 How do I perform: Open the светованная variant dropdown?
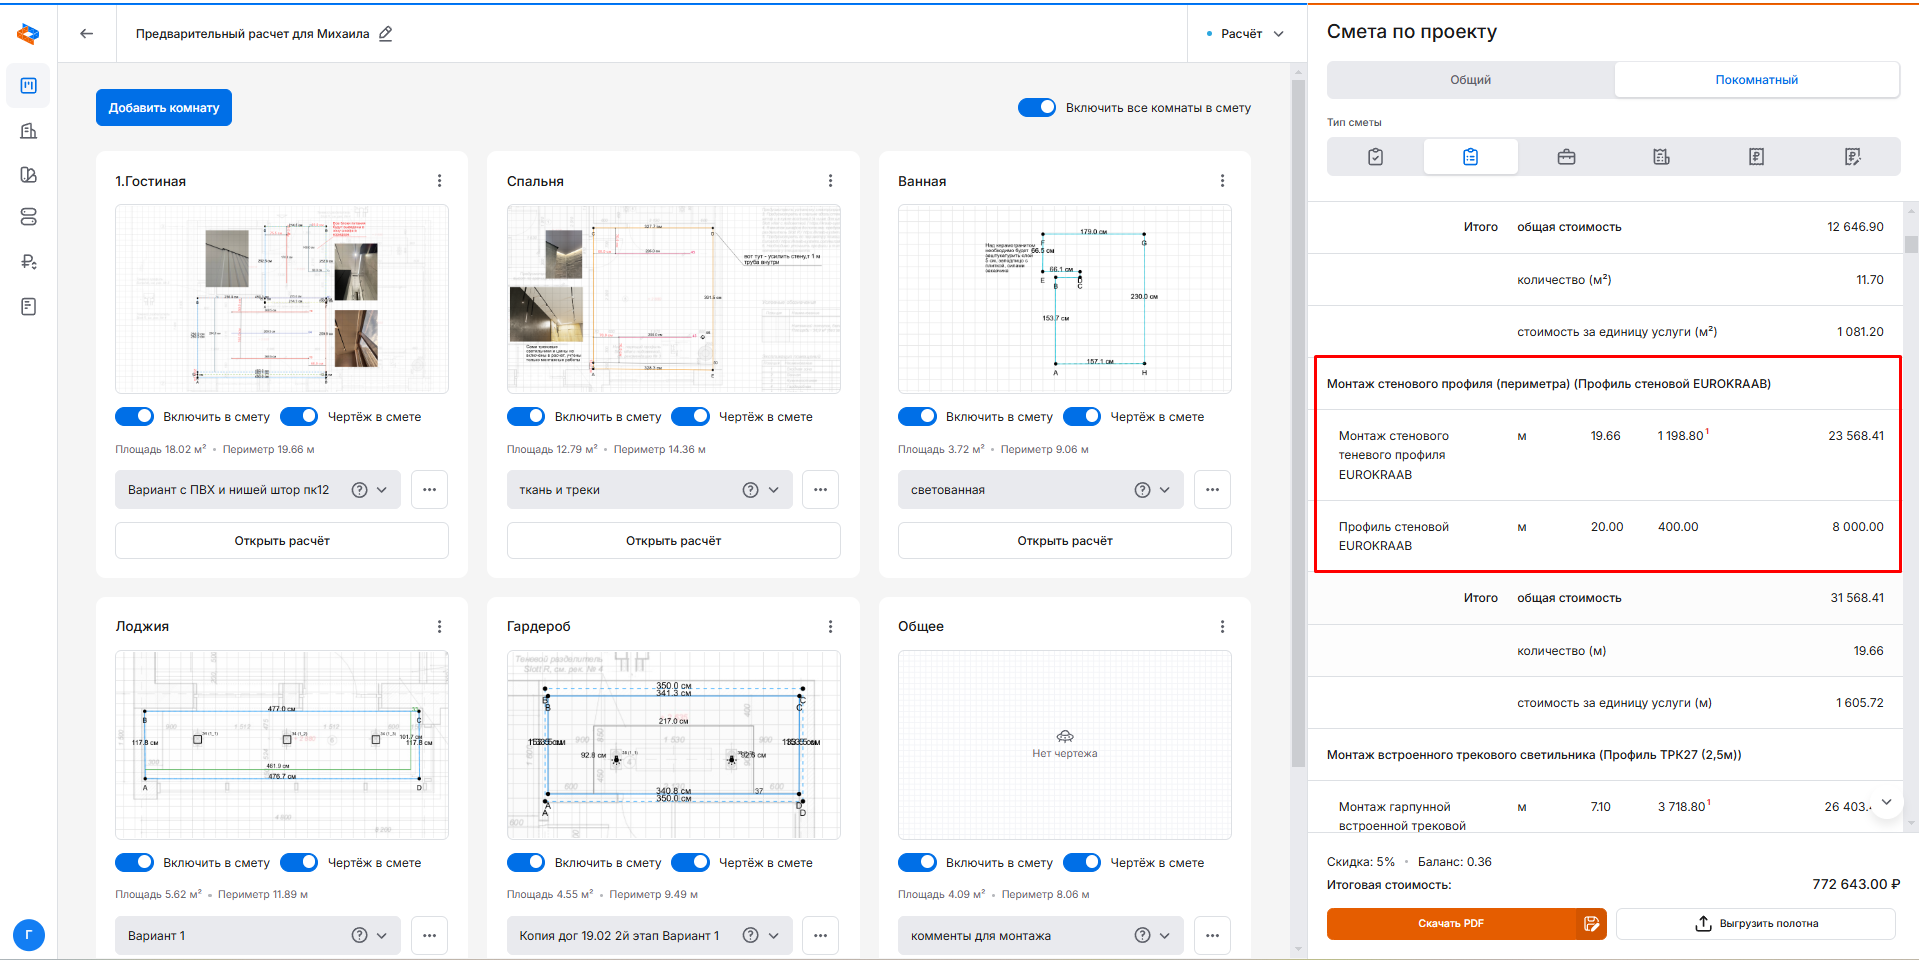click(x=1165, y=490)
